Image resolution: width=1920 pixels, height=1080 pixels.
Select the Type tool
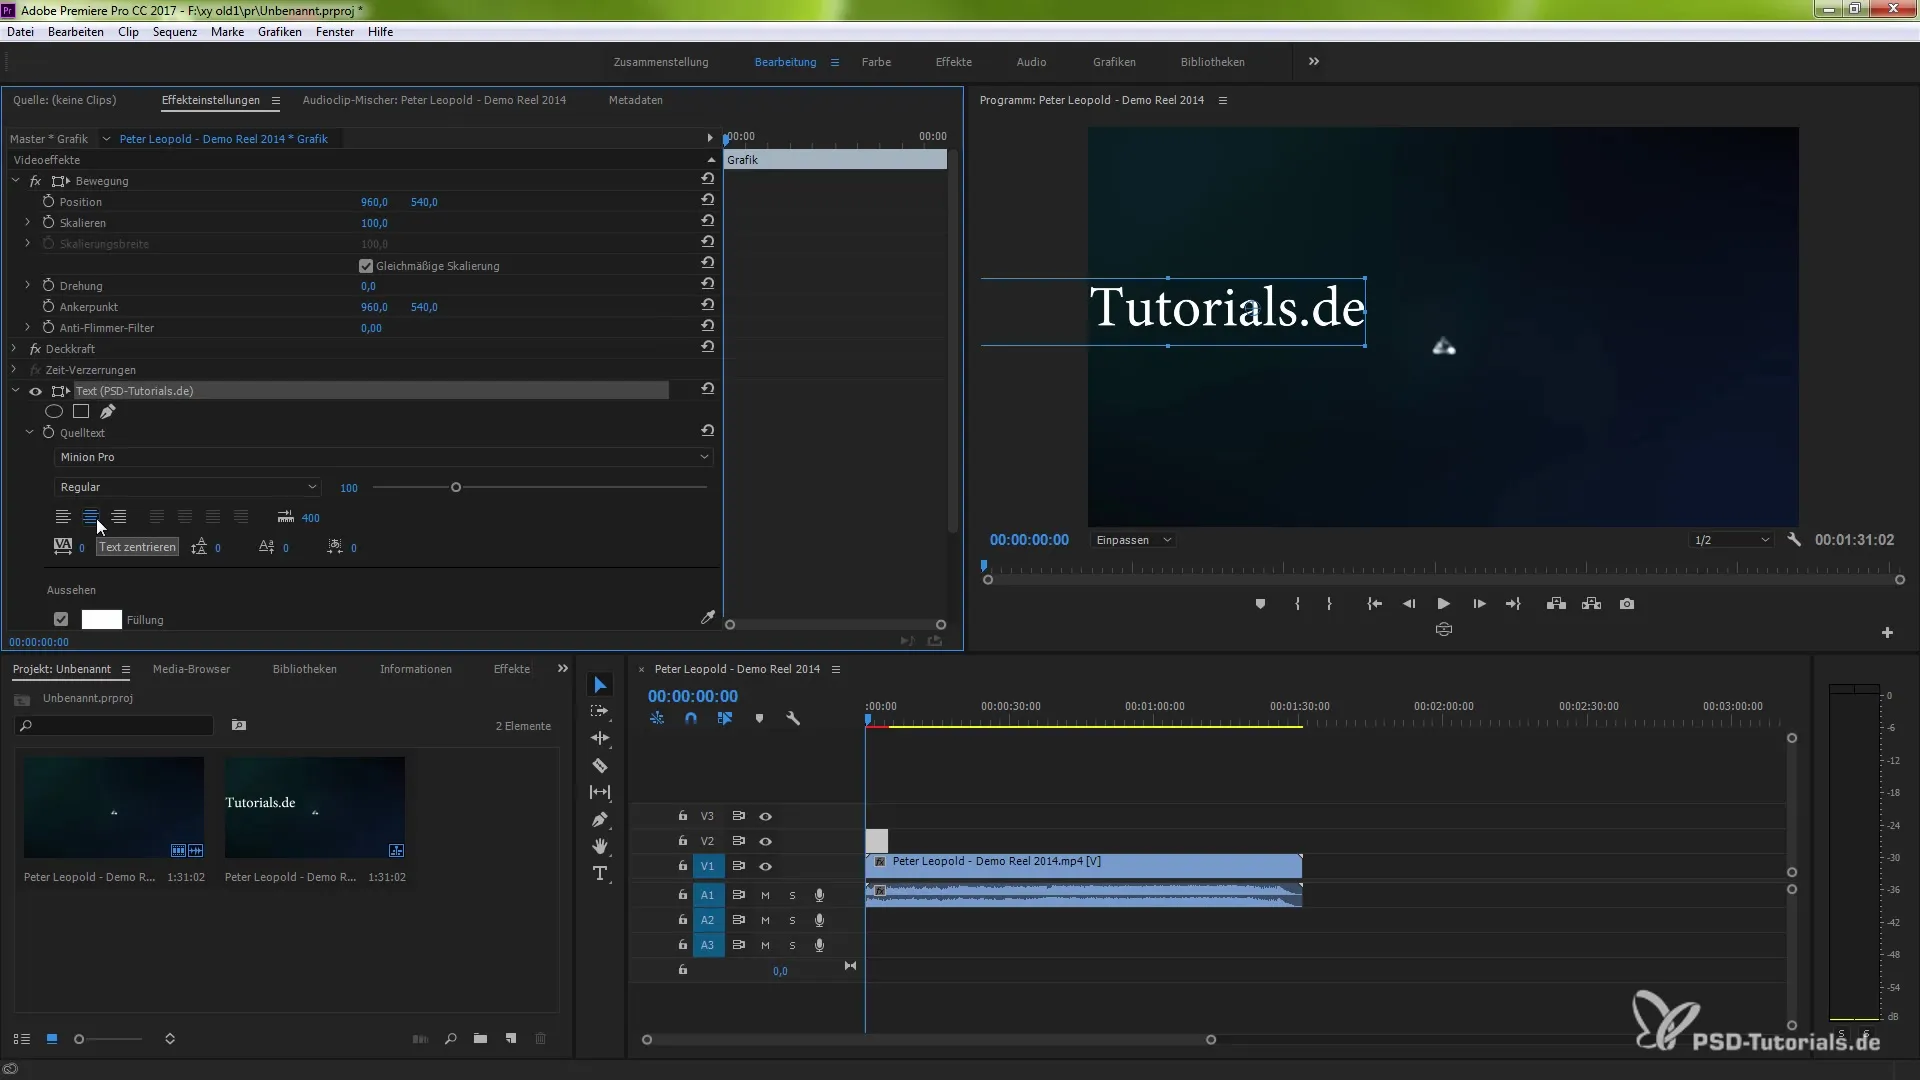600,873
